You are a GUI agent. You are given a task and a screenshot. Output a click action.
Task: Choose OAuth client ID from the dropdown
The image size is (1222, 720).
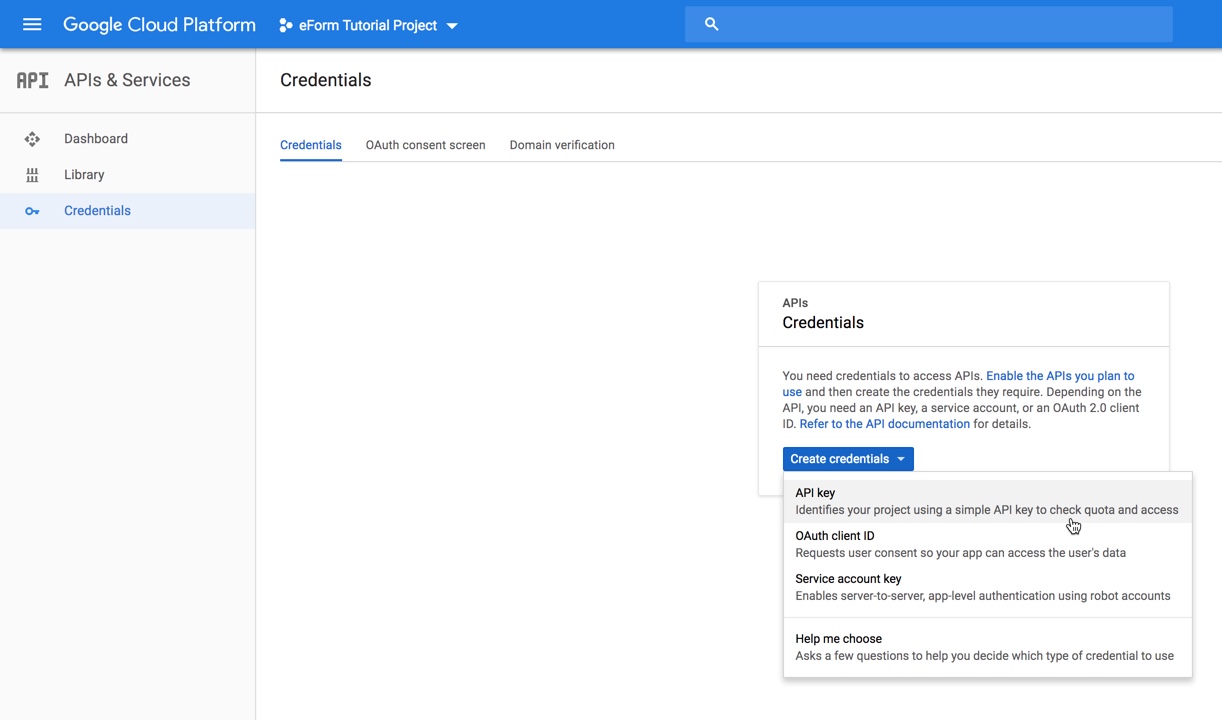(988, 544)
